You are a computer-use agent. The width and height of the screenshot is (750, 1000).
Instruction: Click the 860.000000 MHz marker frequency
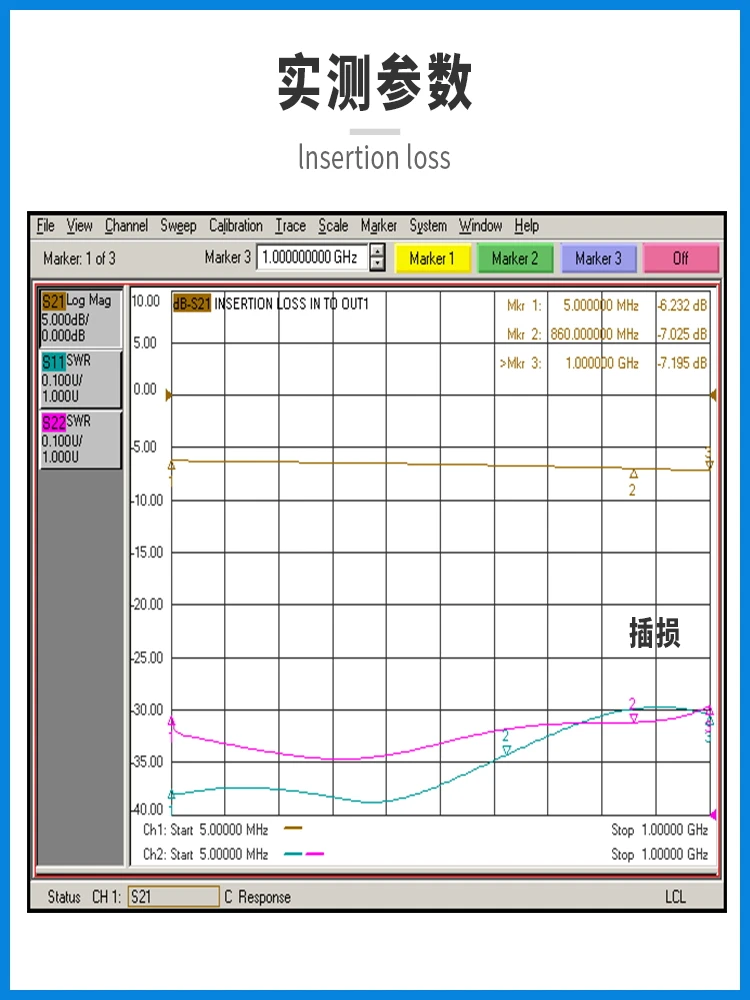click(x=594, y=334)
